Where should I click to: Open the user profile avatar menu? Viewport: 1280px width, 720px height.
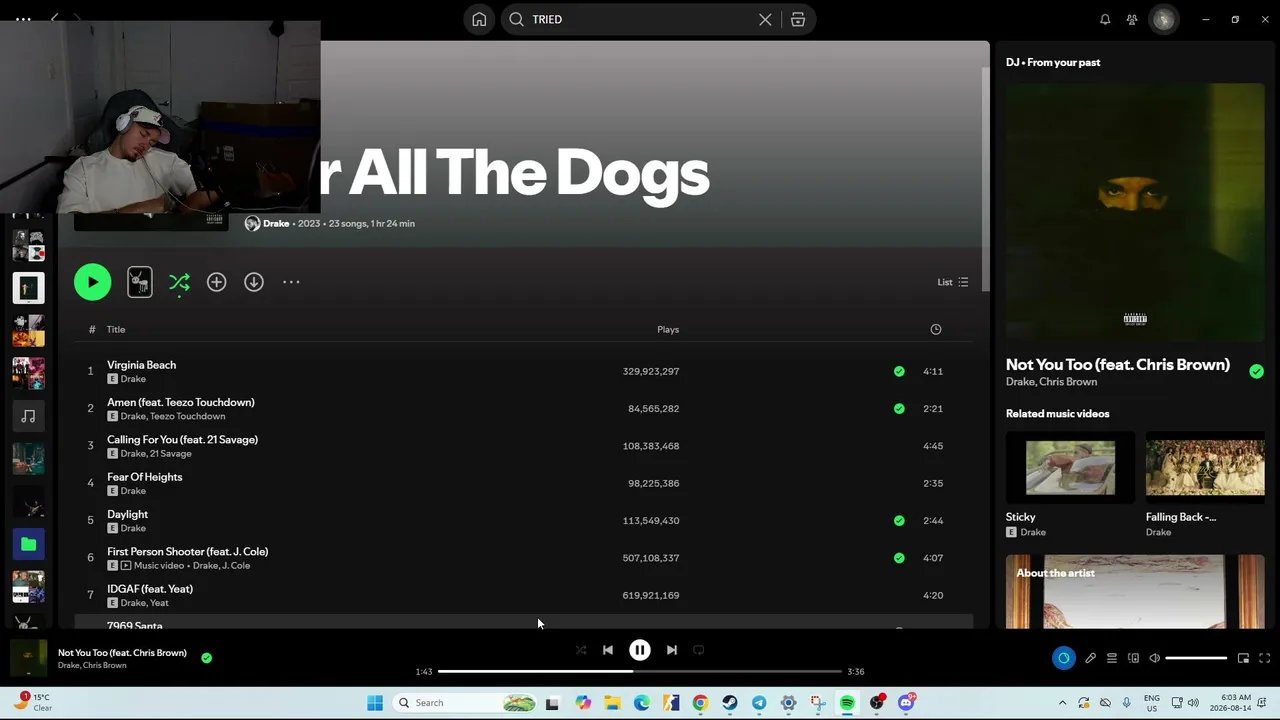(x=1163, y=19)
